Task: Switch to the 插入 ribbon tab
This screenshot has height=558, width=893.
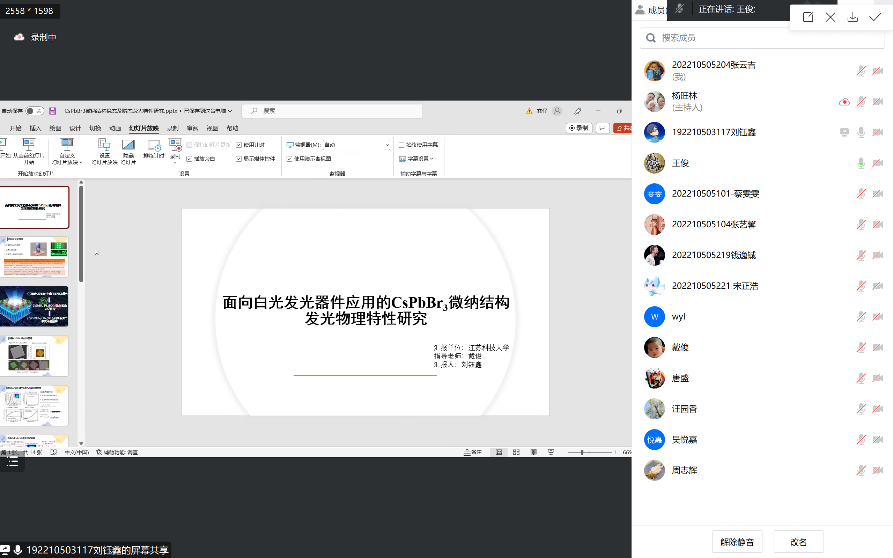Action: coord(36,128)
